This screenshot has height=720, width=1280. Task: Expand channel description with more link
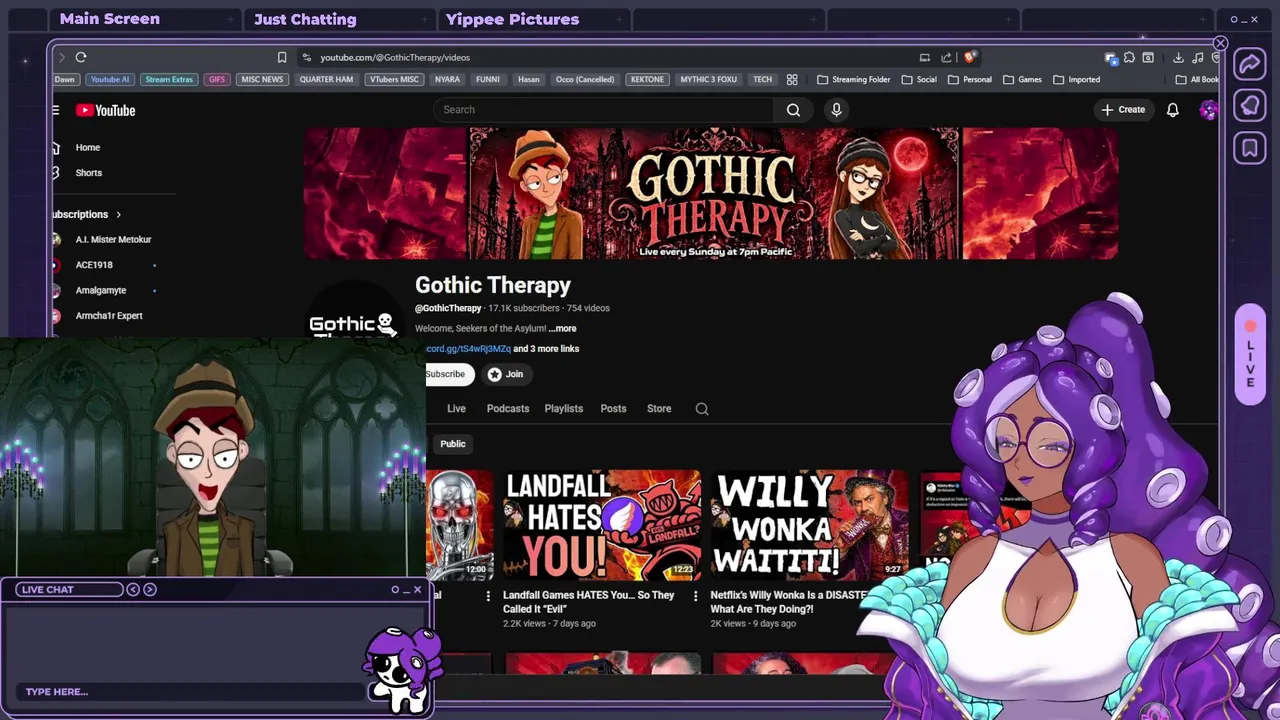pyautogui.click(x=562, y=328)
